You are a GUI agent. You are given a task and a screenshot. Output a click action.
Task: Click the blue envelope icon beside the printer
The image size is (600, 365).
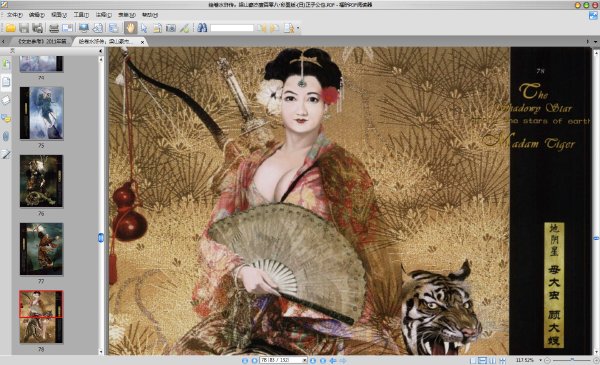tap(67, 28)
